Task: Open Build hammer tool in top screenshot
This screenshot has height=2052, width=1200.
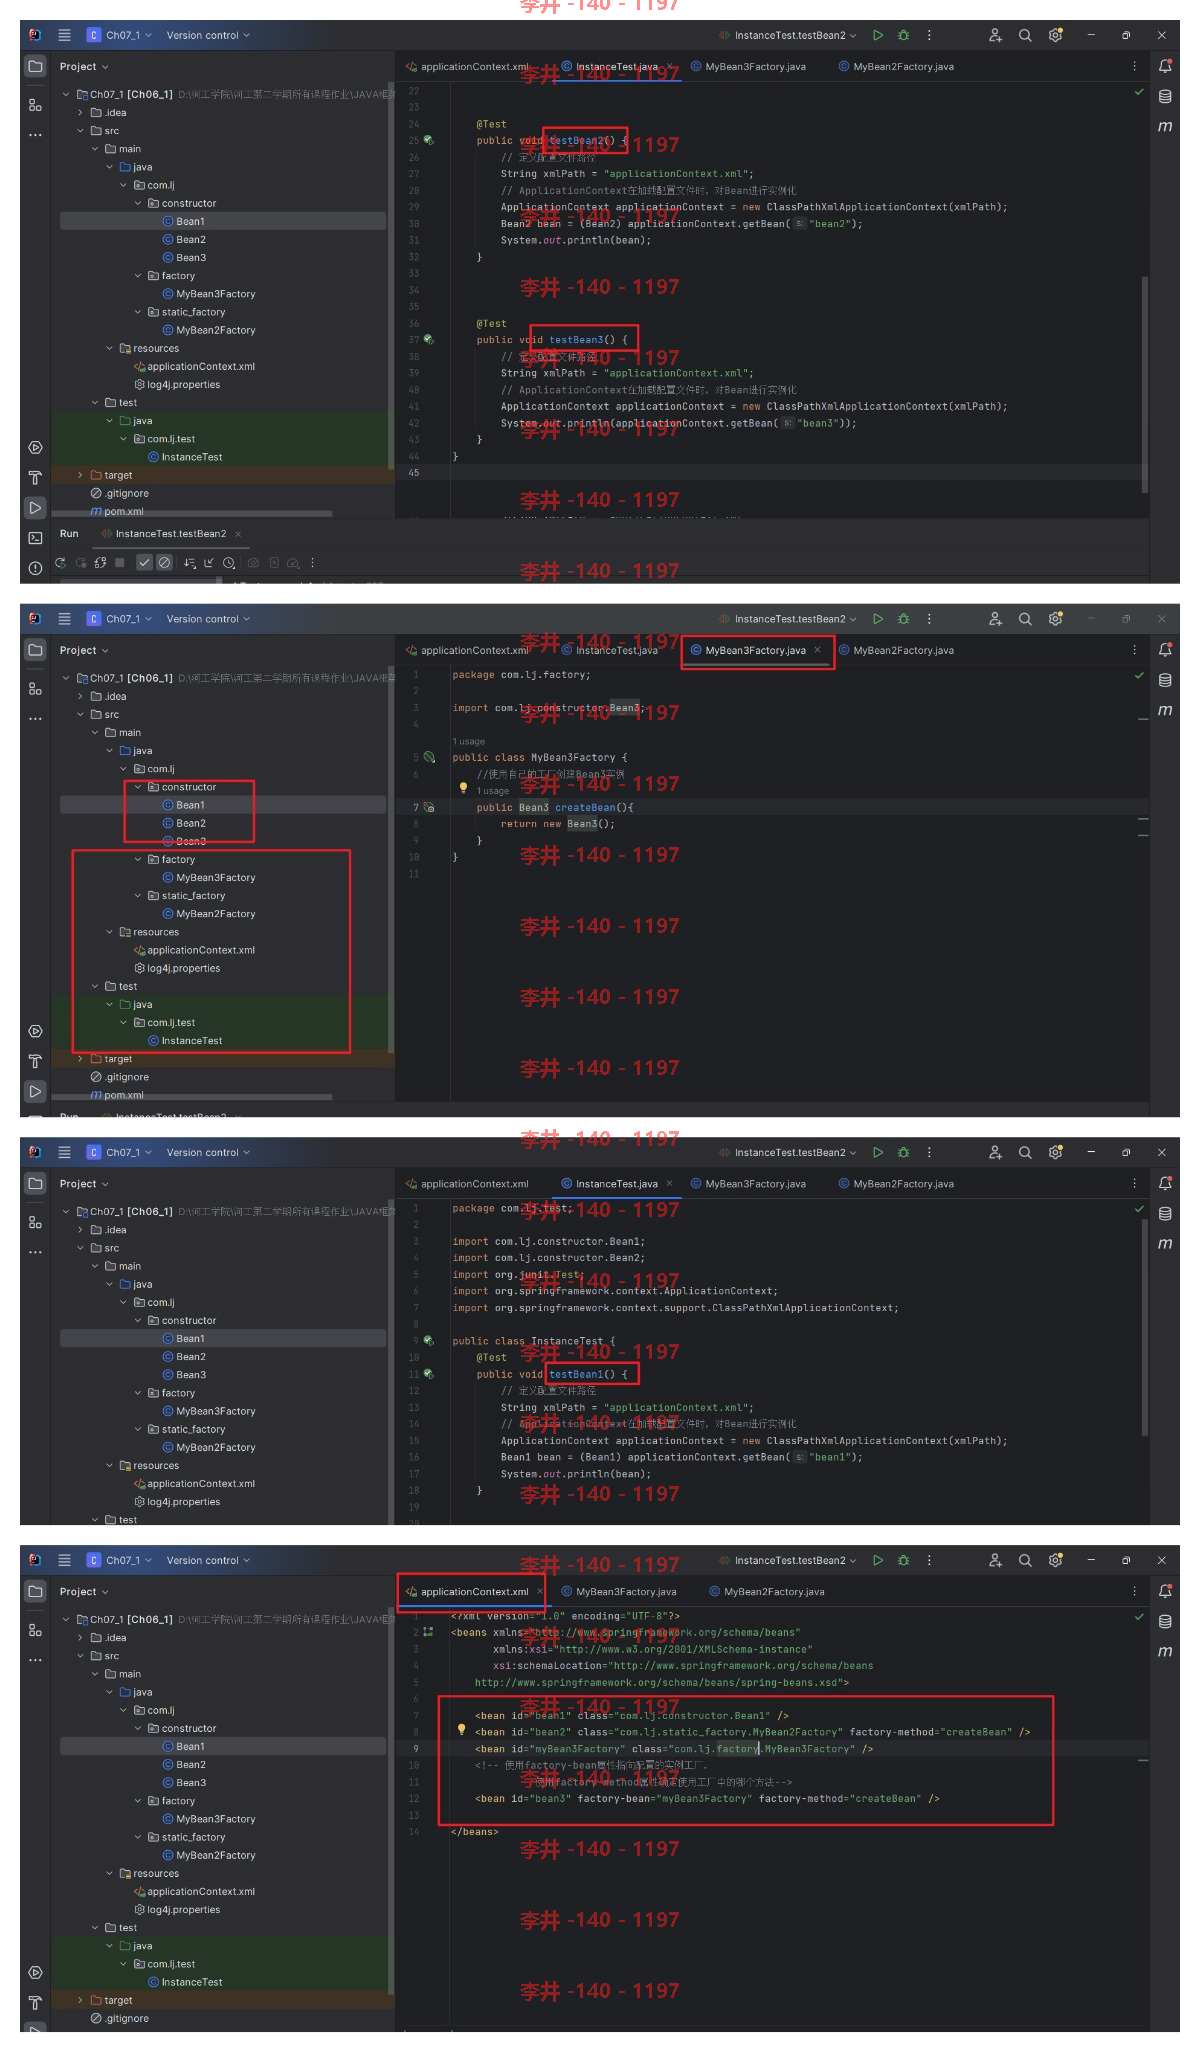Action: [35, 478]
